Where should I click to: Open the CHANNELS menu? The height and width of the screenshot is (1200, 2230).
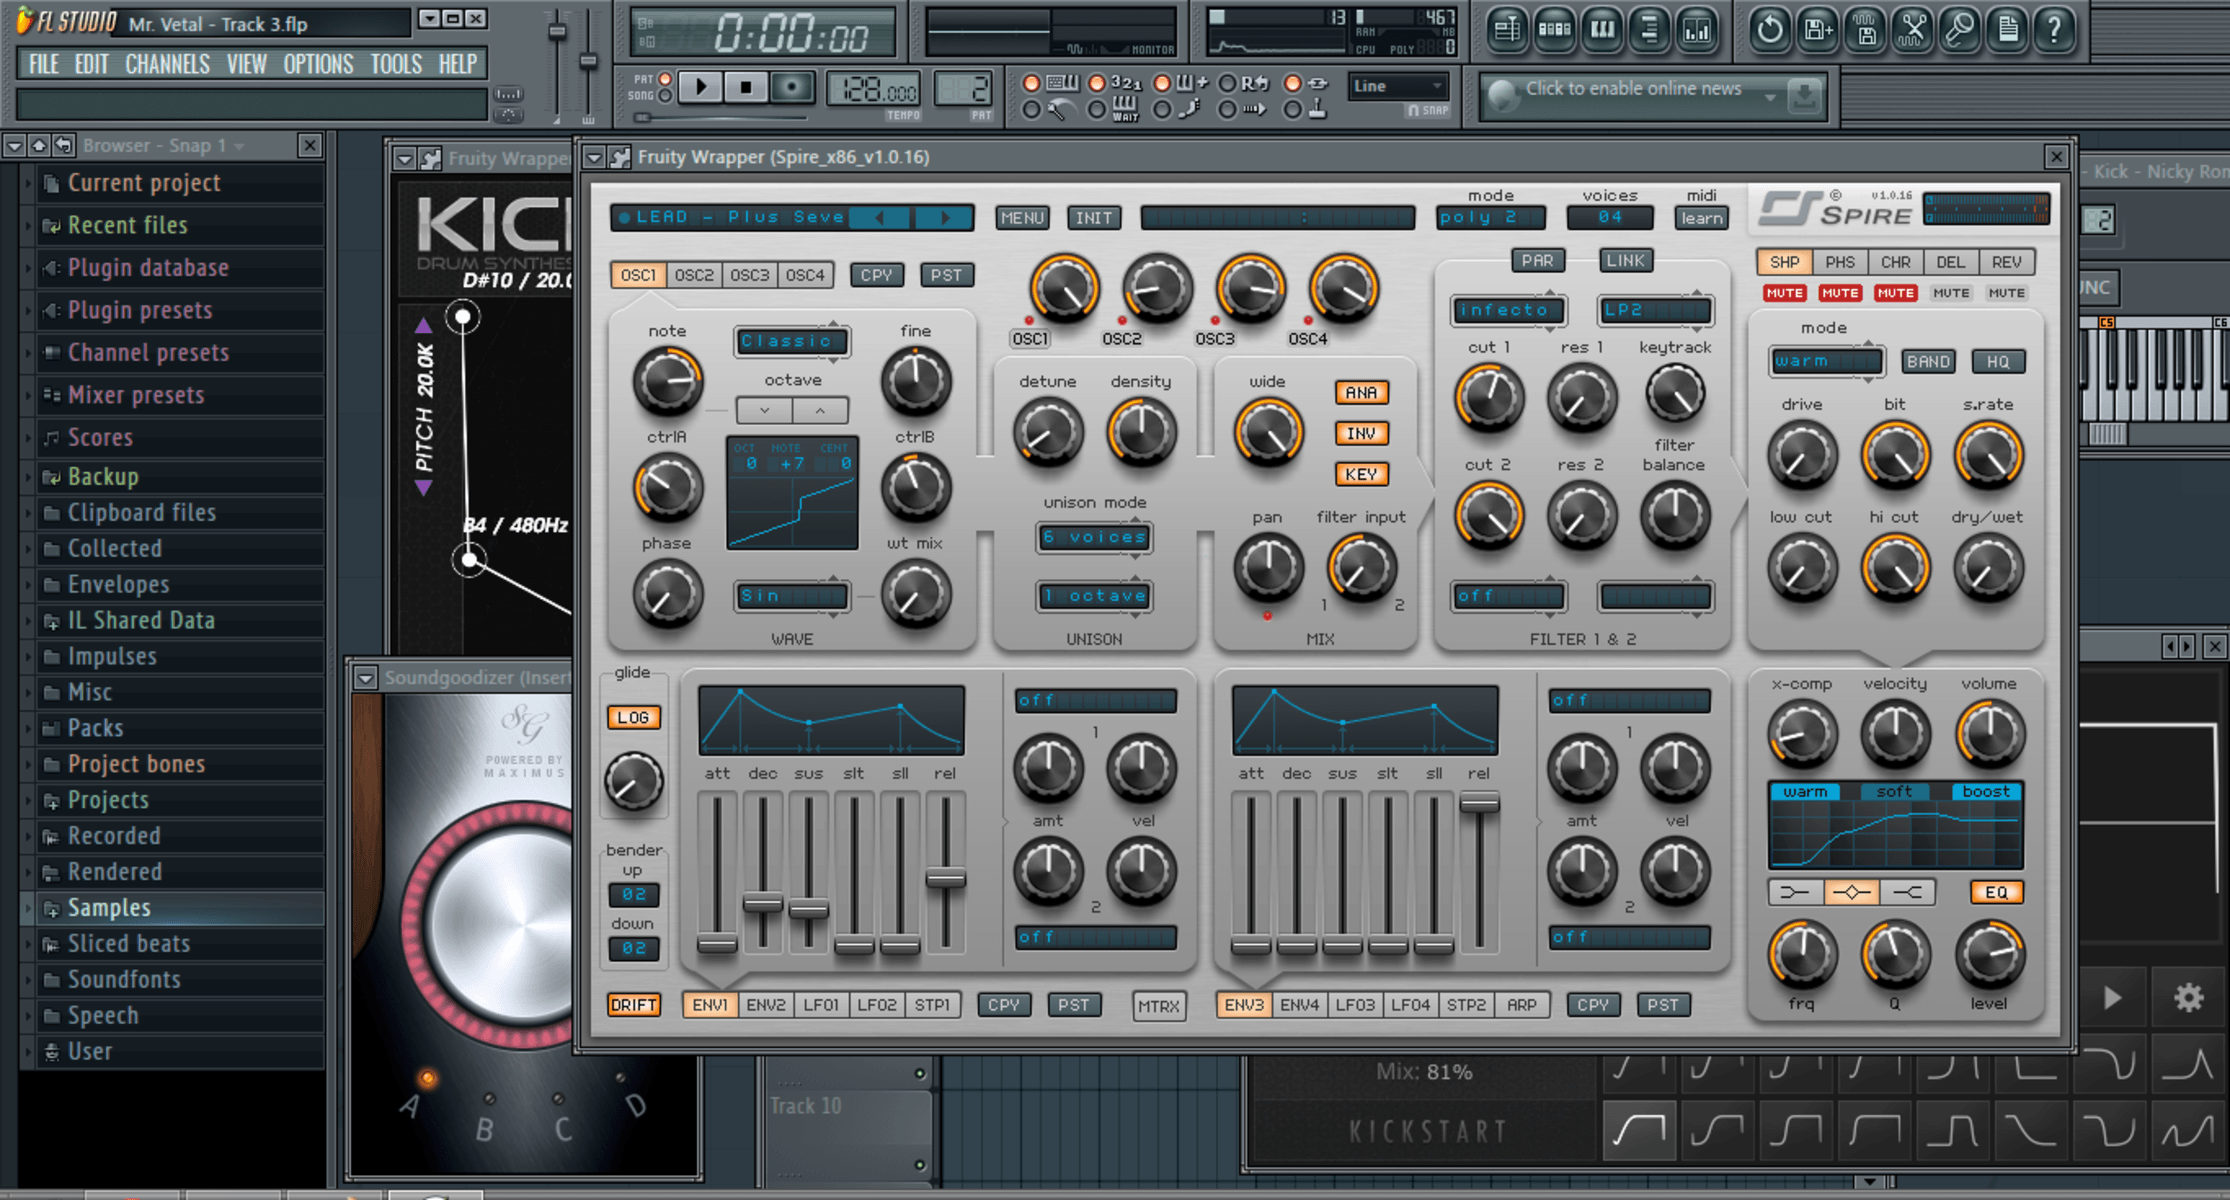coord(167,64)
